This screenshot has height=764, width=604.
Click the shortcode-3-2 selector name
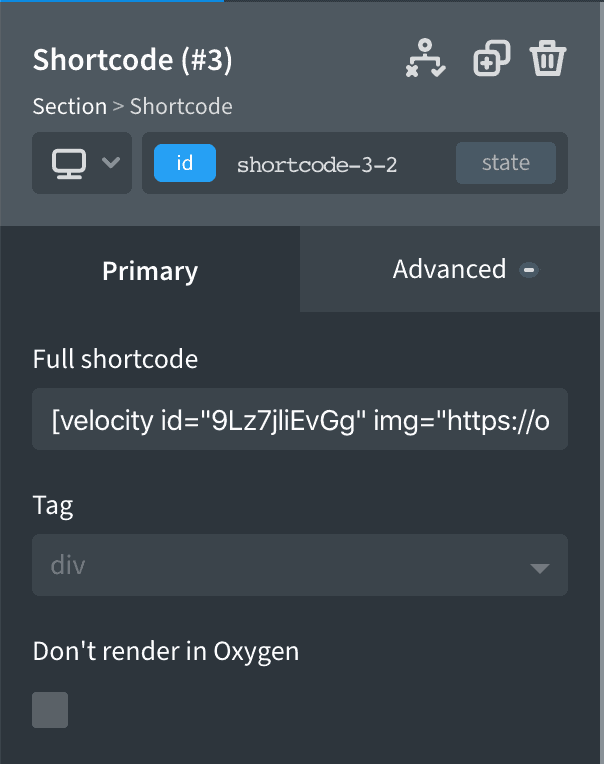(317, 164)
